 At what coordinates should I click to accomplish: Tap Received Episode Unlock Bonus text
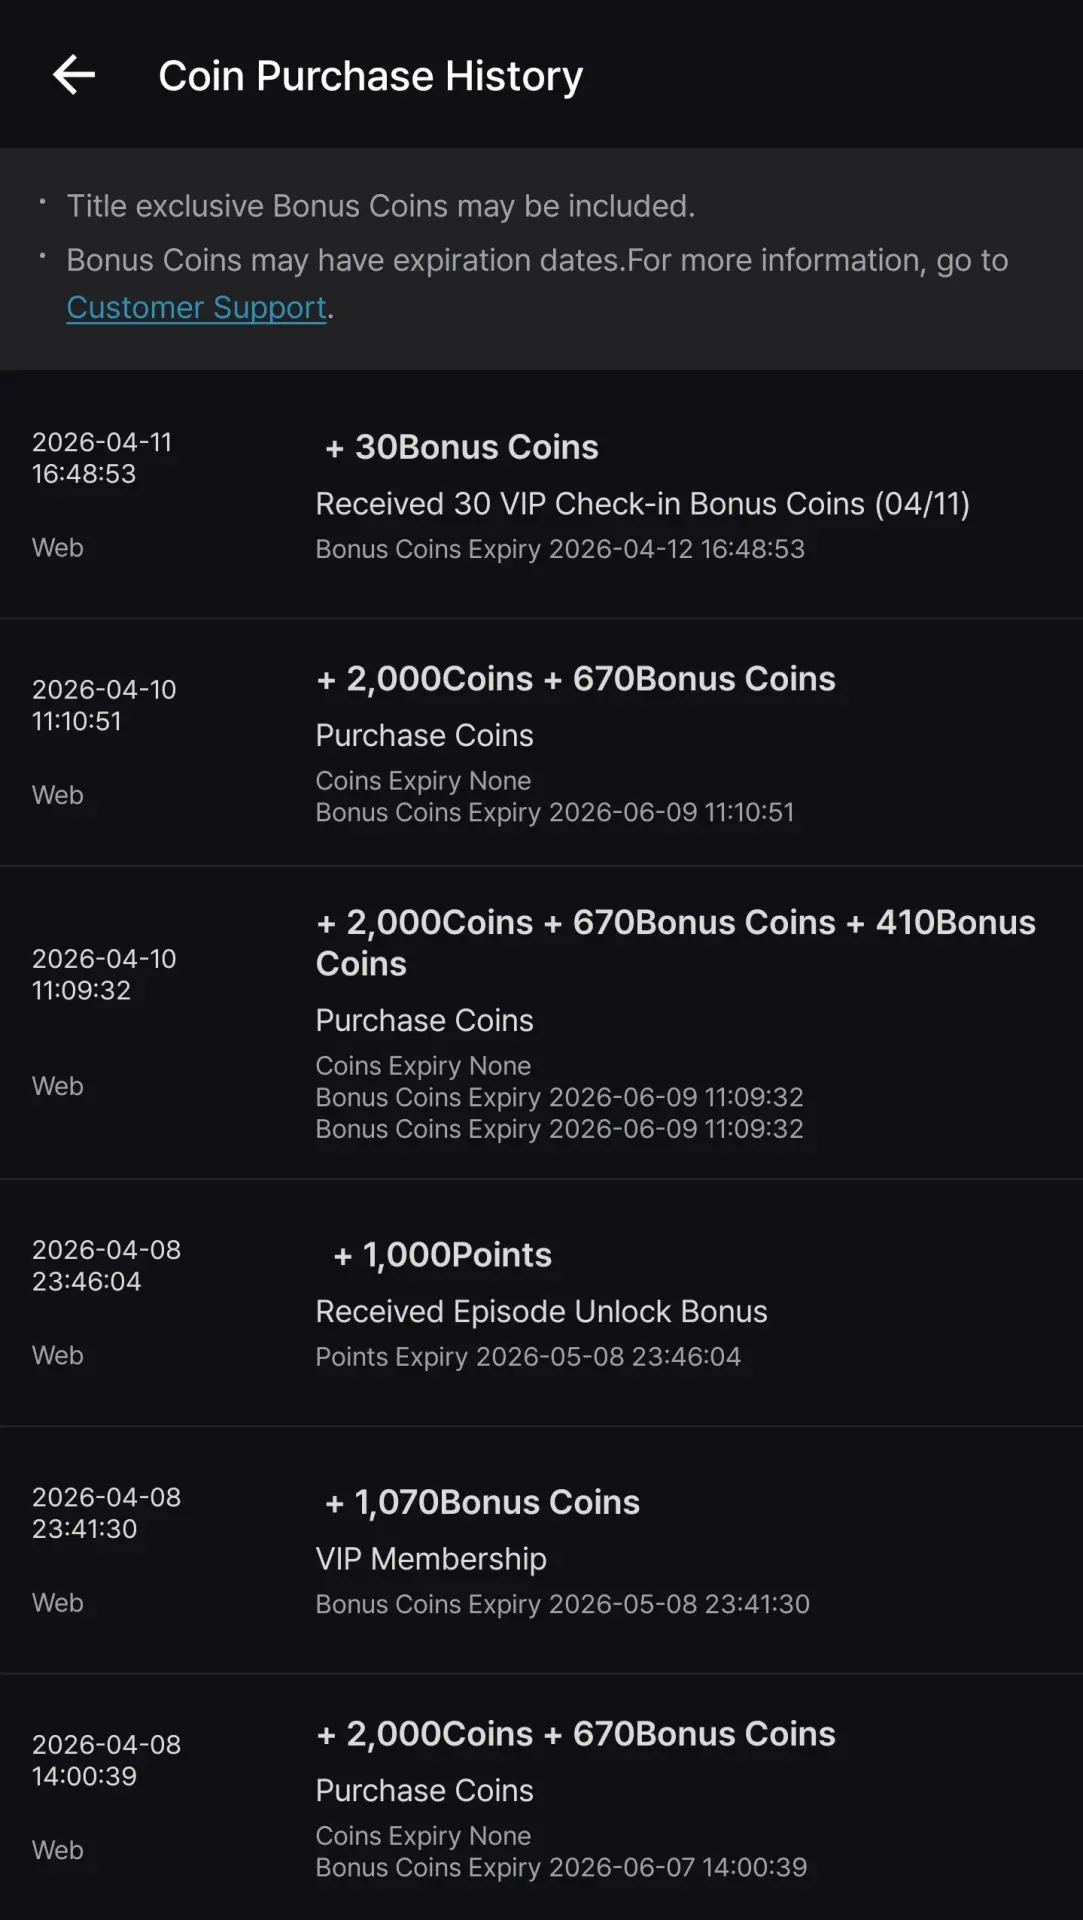coord(542,1312)
